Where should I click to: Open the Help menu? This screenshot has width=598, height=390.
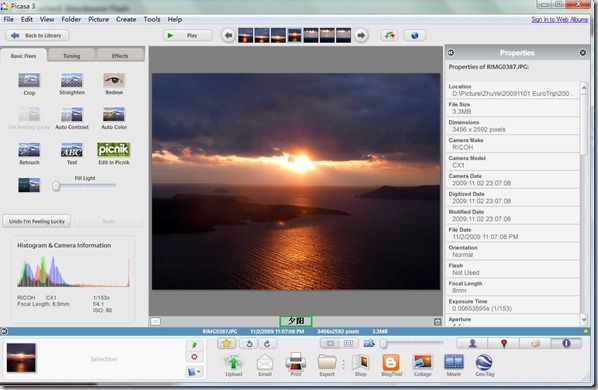(175, 19)
